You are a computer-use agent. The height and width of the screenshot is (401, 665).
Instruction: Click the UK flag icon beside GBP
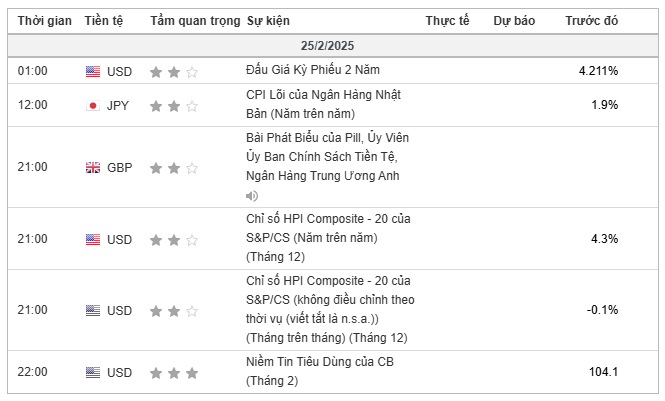click(x=93, y=167)
